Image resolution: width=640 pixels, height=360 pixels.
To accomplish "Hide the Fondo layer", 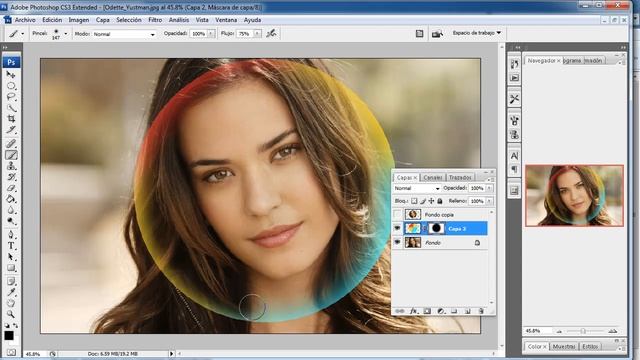I will pos(397,242).
